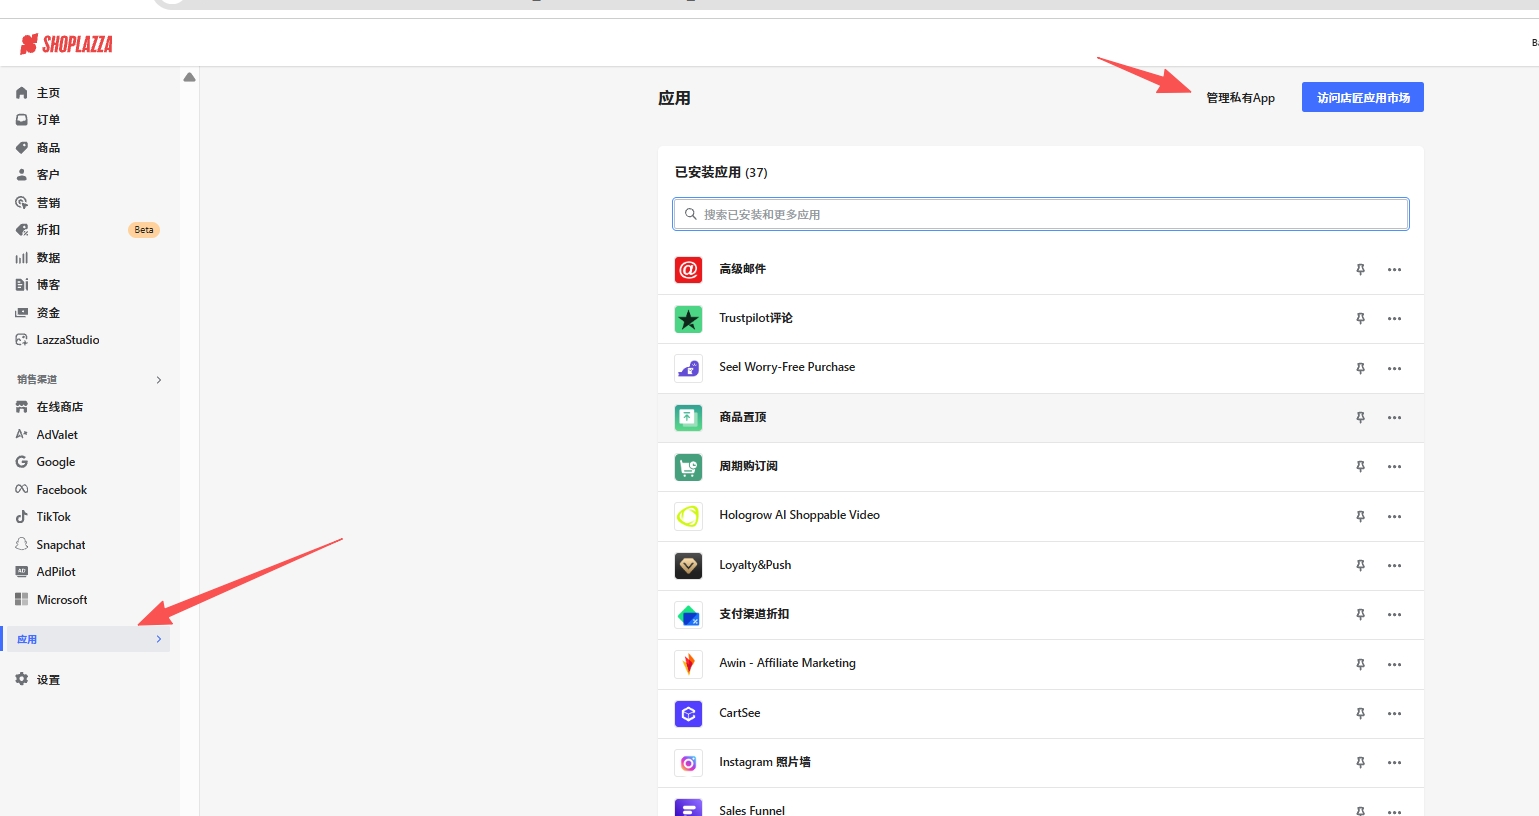Open the LazzaStudio icon
The image size is (1539, 816).
click(22, 340)
